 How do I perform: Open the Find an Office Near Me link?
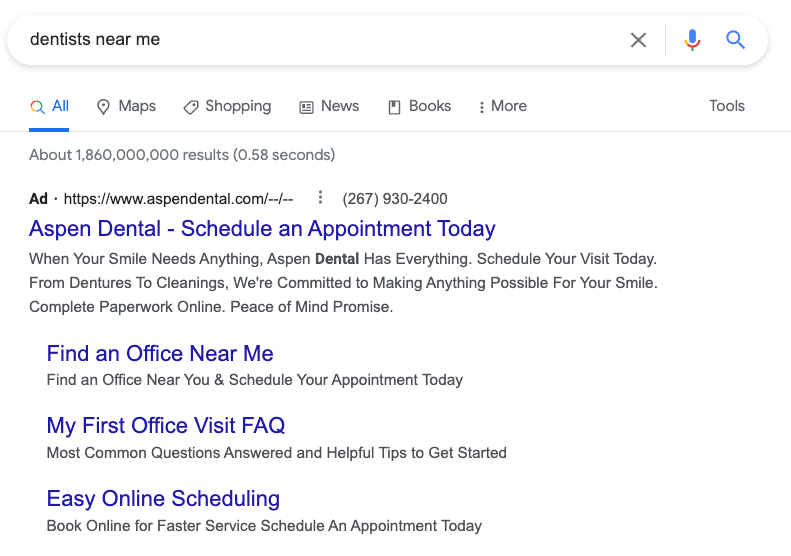pos(160,353)
